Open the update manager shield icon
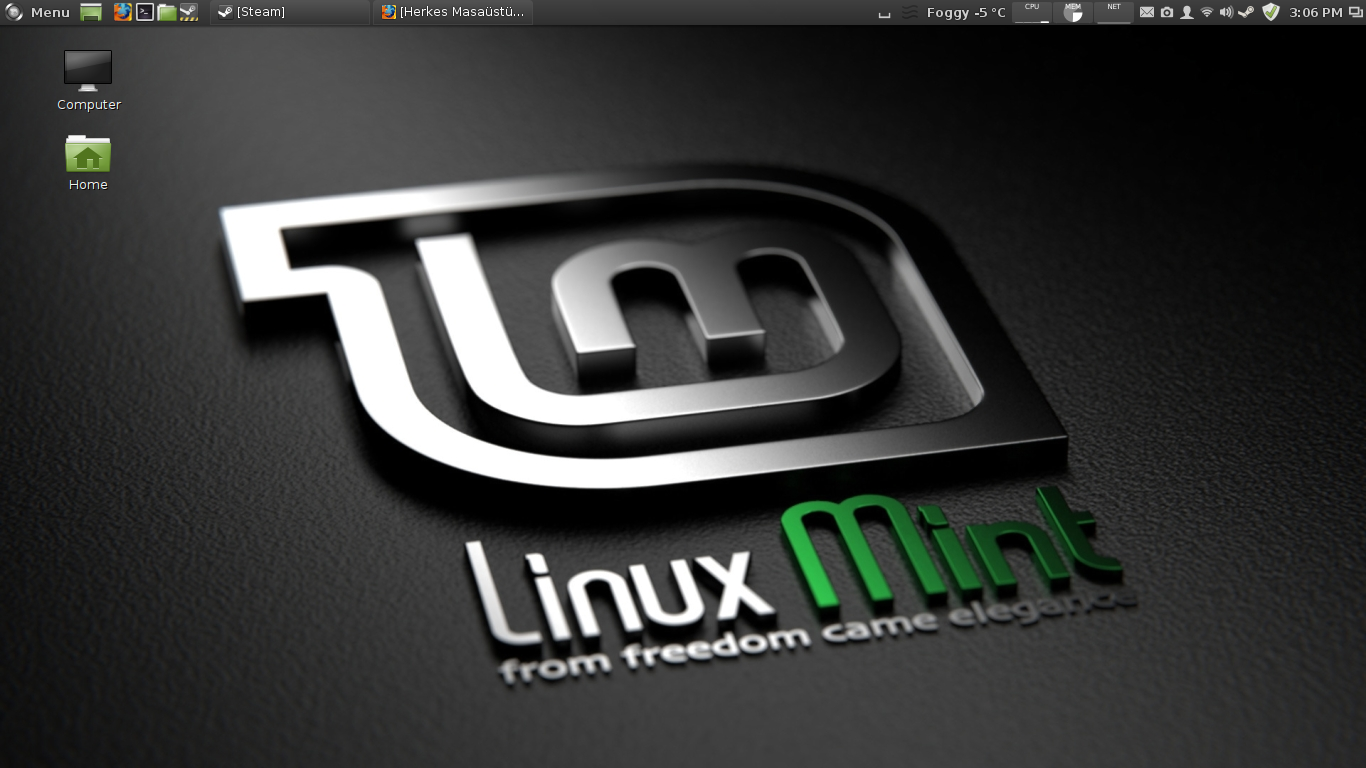Image resolution: width=1366 pixels, height=768 pixels. pyautogui.click(x=1271, y=12)
